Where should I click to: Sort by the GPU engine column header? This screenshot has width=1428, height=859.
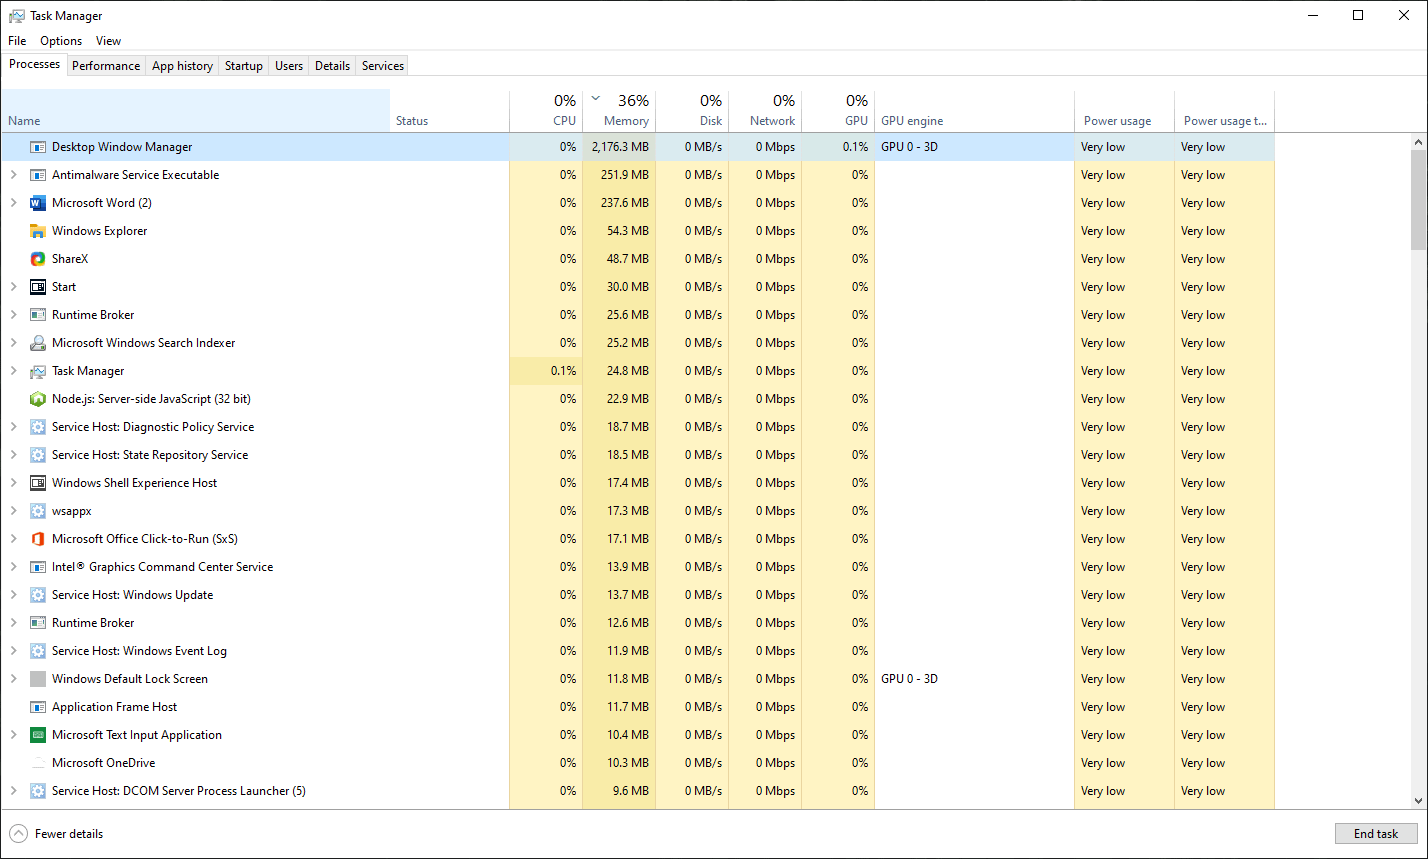click(x=975, y=110)
